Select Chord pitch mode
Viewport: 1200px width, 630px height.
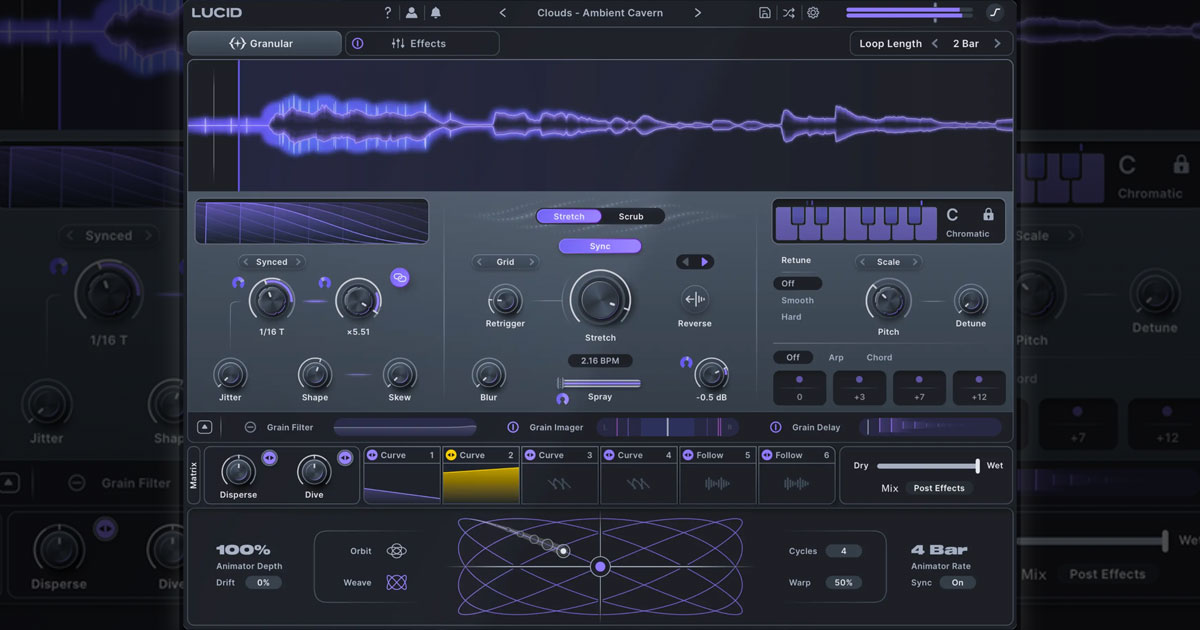coord(879,357)
